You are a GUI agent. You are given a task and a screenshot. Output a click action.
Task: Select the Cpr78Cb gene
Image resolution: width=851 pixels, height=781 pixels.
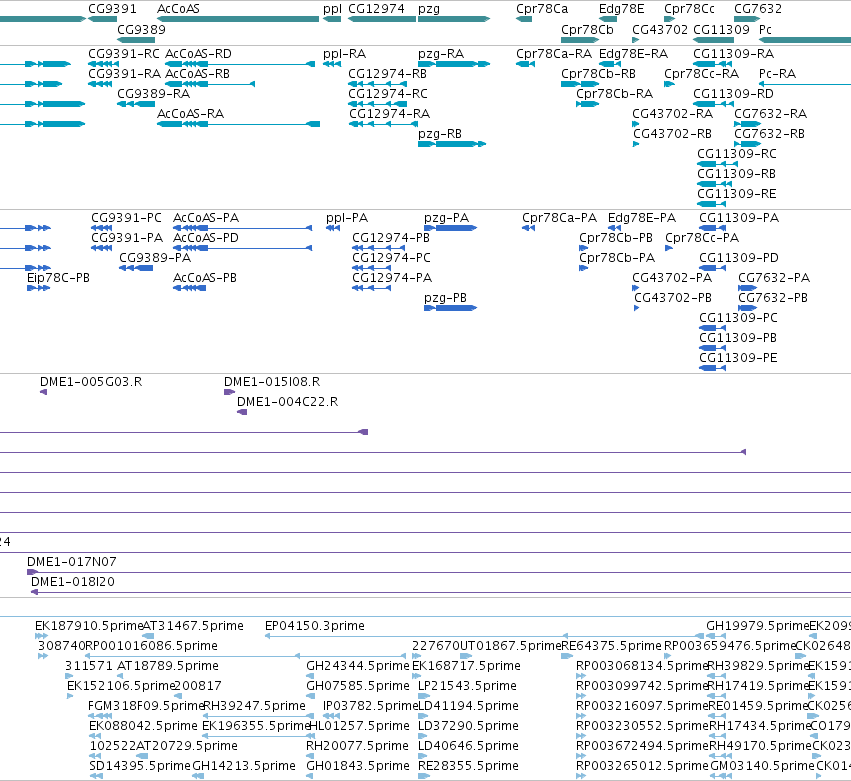point(580,40)
